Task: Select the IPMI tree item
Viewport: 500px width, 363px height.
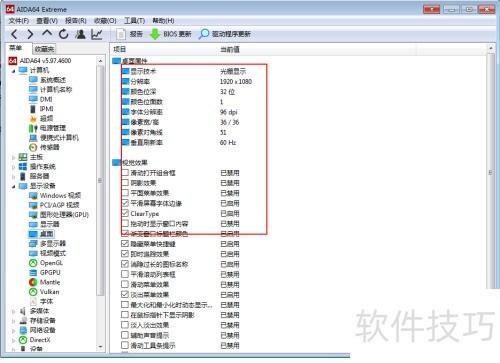Action: 41,109
